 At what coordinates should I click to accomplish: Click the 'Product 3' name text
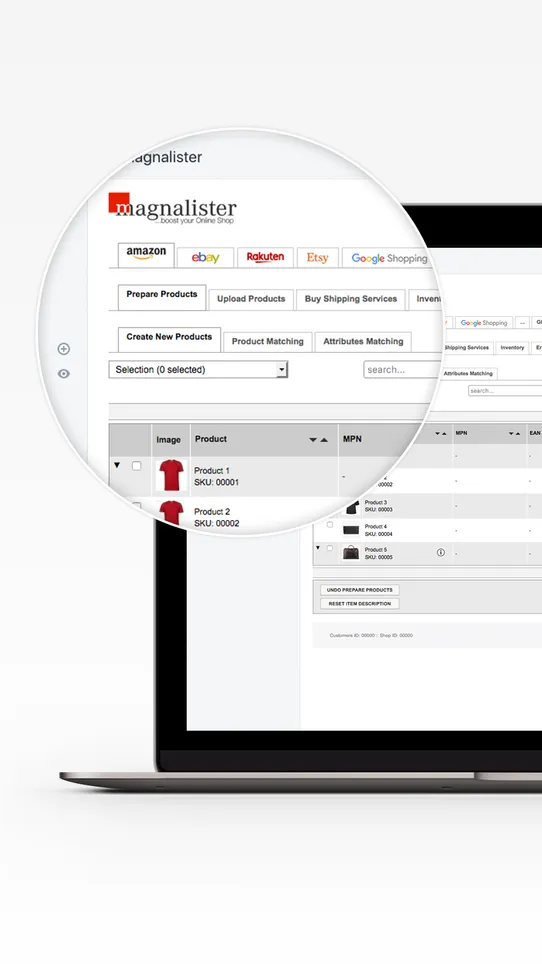376,502
